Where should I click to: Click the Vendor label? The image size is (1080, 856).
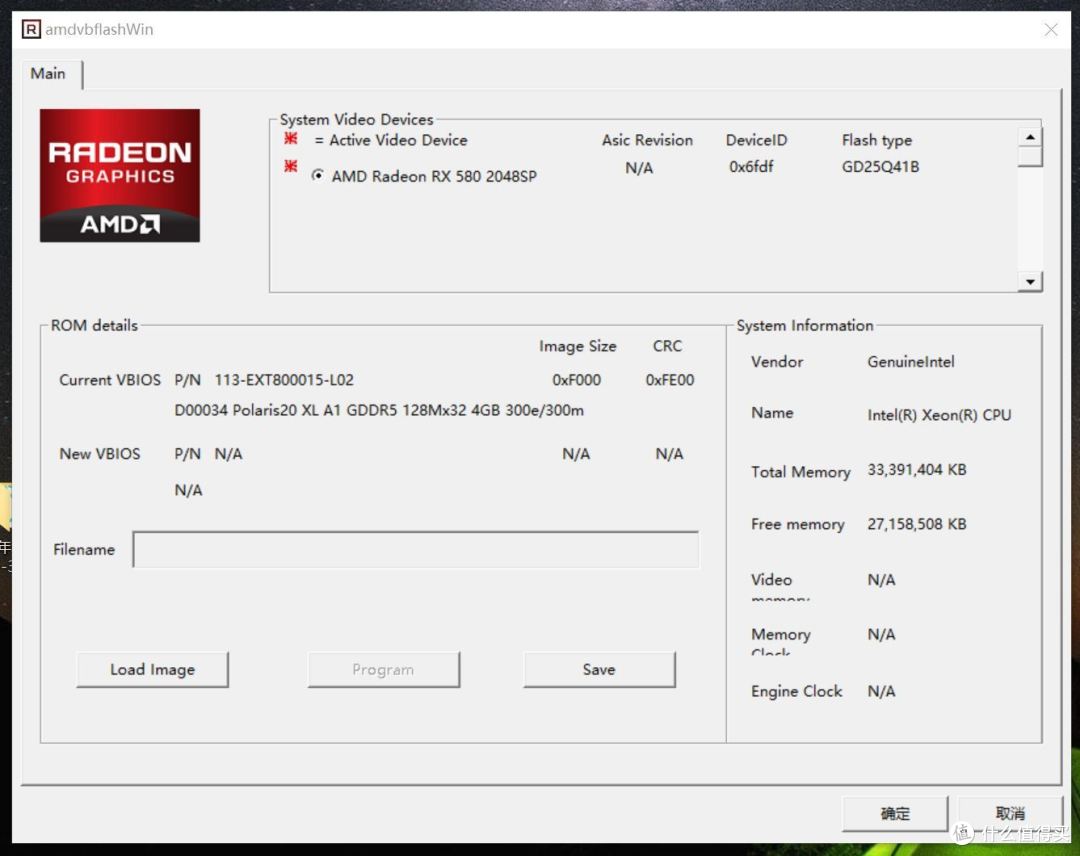click(x=777, y=362)
